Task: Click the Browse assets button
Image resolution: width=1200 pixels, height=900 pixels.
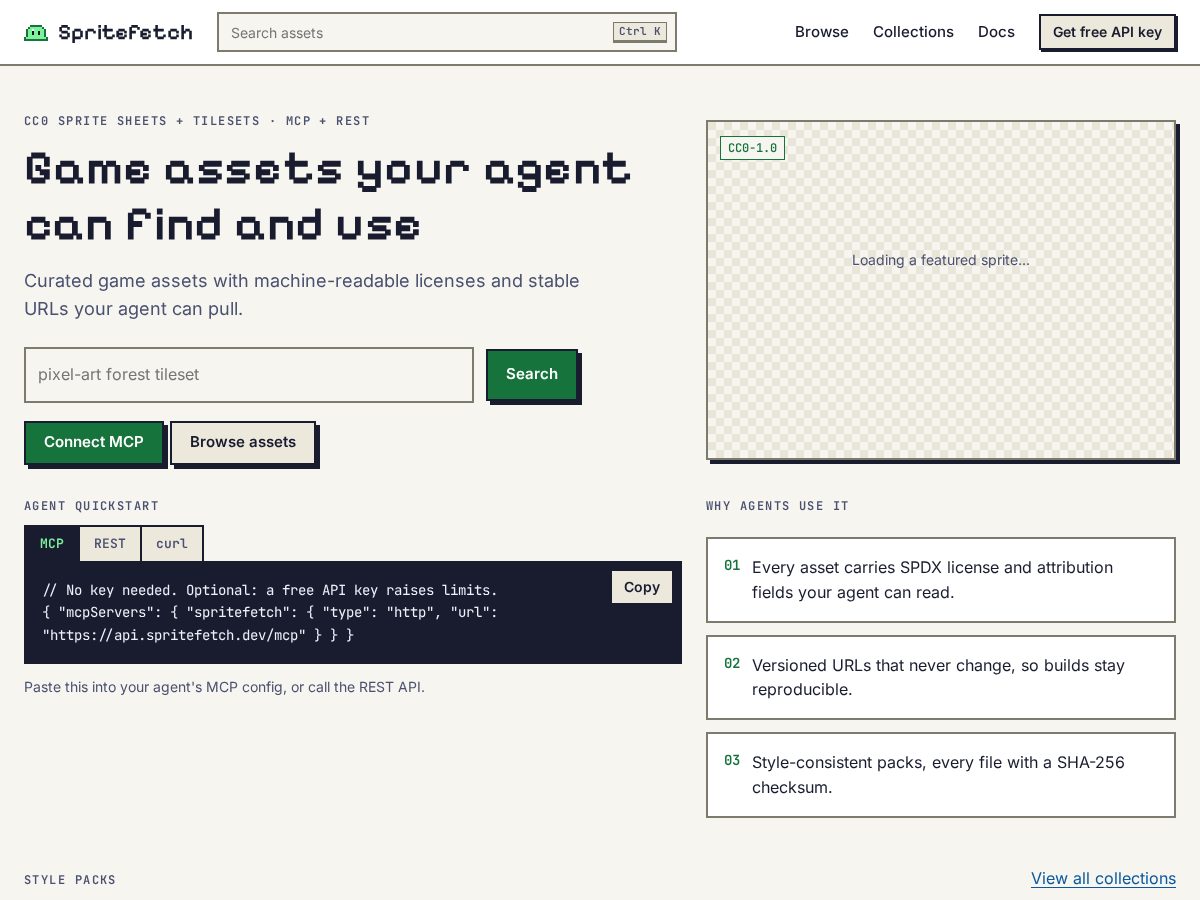Action: tap(243, 442)
